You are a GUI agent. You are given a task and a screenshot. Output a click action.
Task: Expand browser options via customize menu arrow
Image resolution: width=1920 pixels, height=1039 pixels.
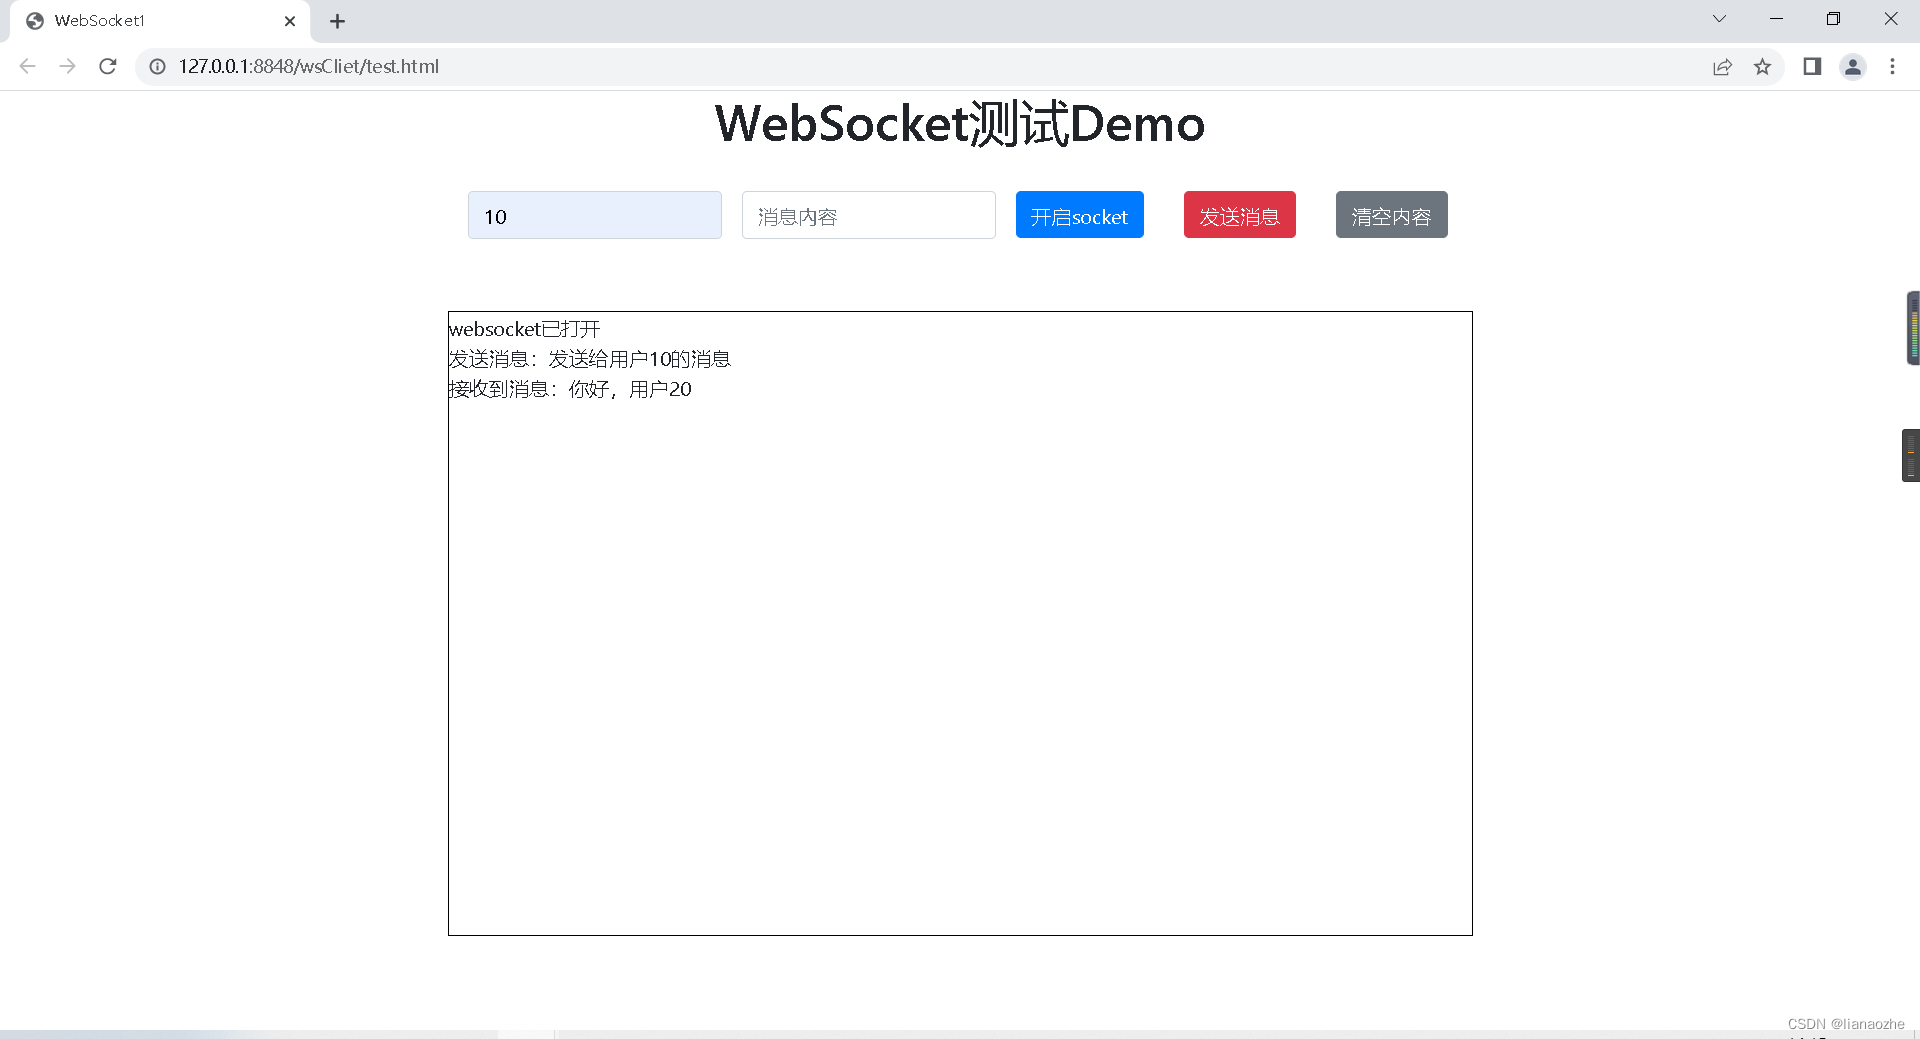coord(1719,19)
